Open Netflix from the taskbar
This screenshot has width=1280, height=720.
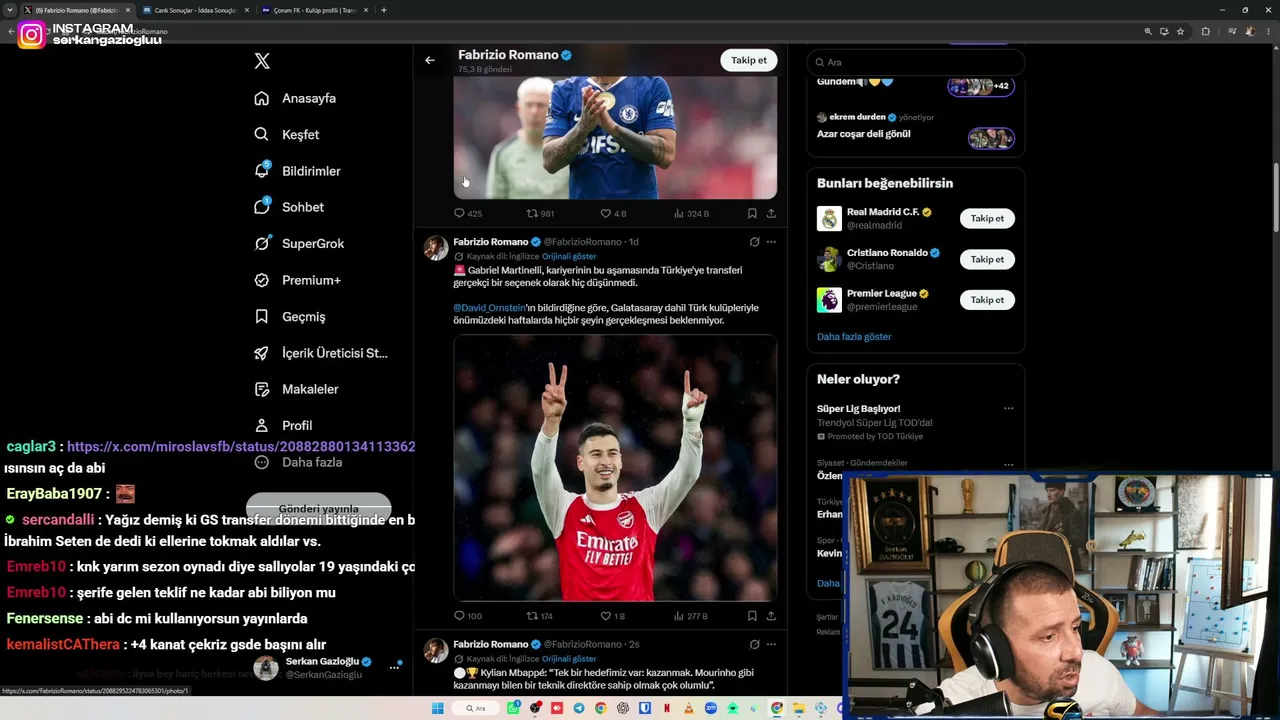pos(667,708)
